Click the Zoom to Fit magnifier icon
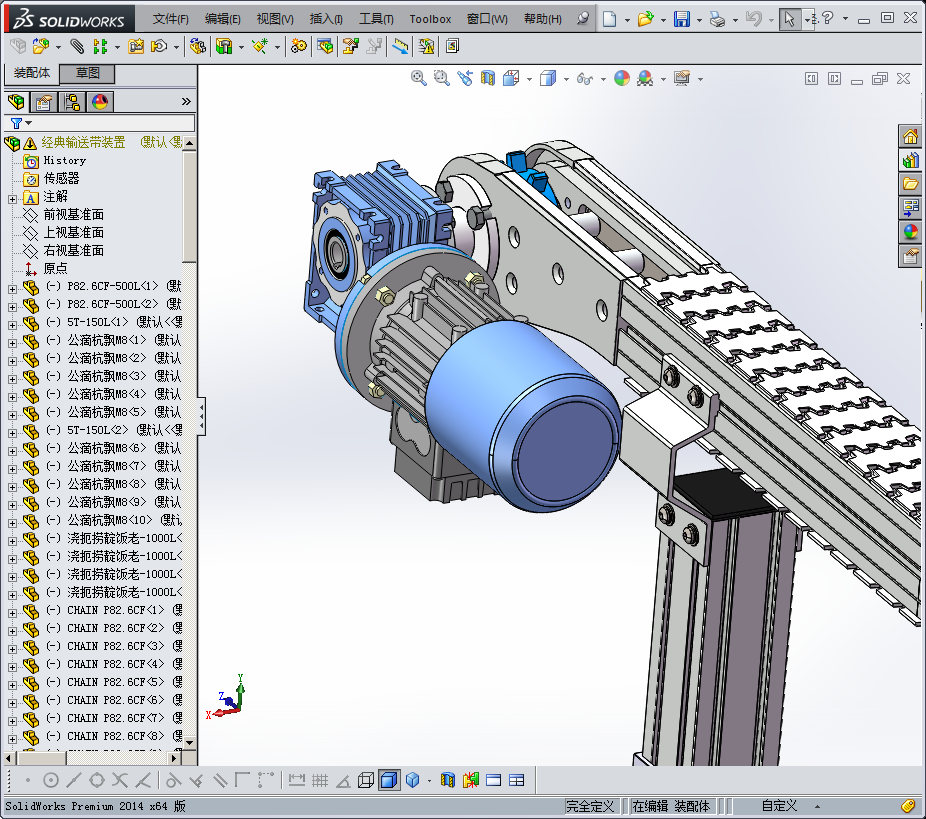Screen dimensions: 926x819 [419, 78]
